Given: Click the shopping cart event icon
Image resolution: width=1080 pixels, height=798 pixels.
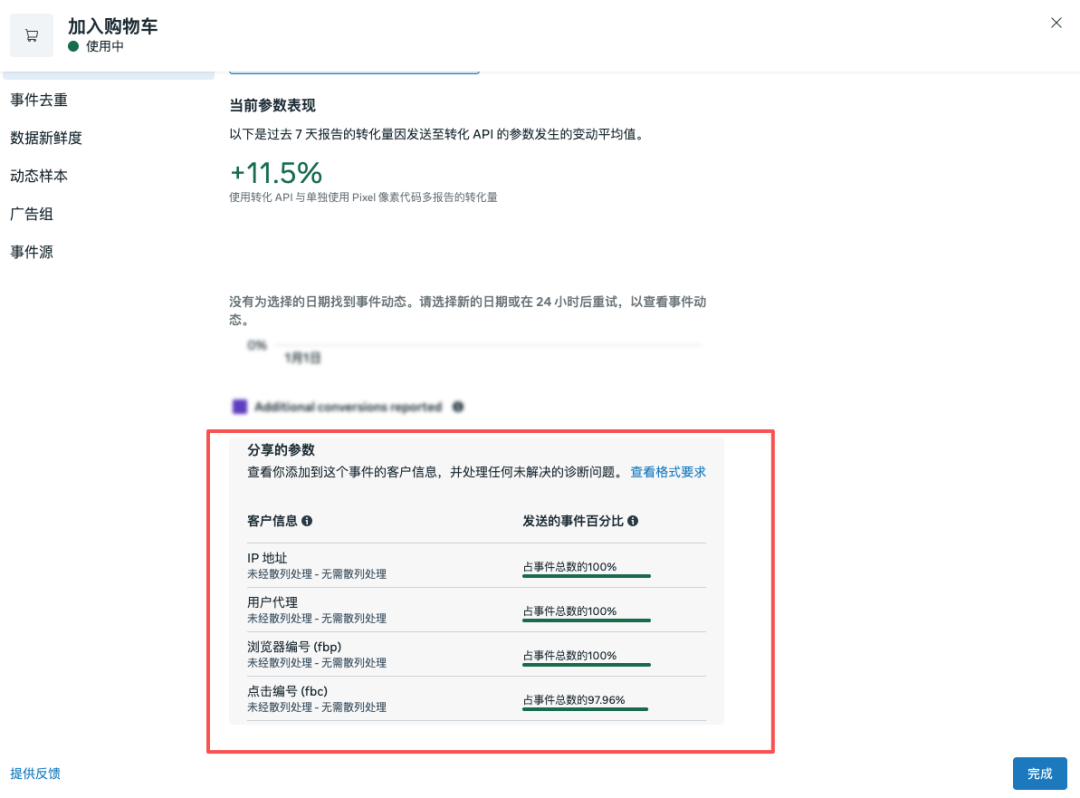Looking at the screenshot, I should coord(31,36).
